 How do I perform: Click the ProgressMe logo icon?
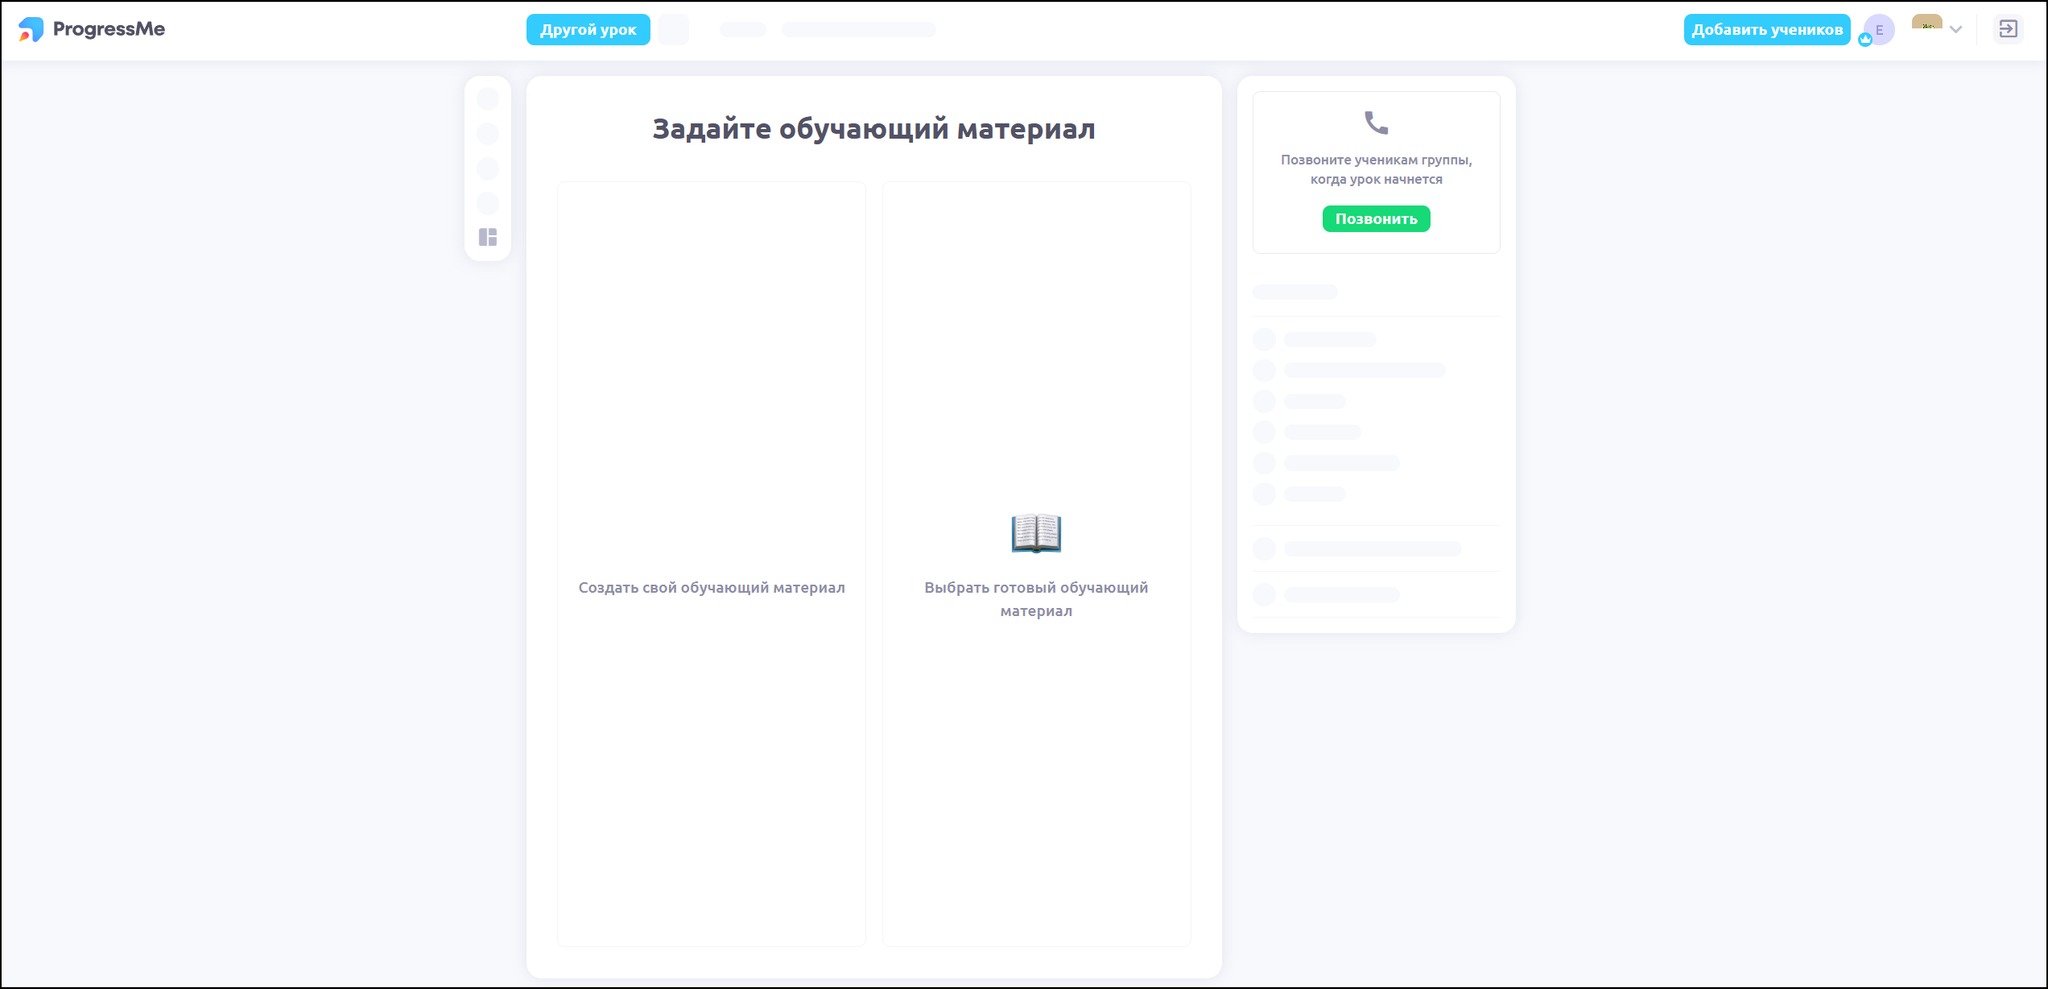tap(31, 30)
